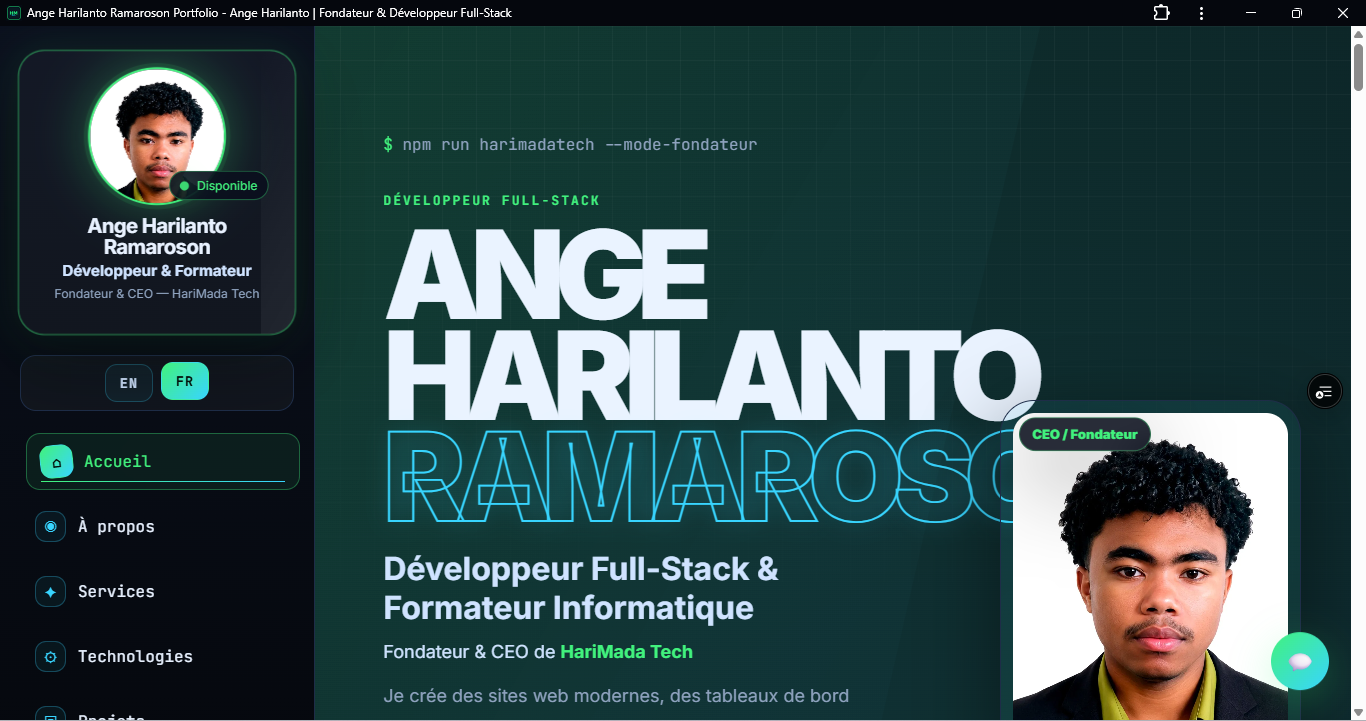Image resolution: width=1366 pixels, height=721 pixels.
Task: Select the FR language button
Action: (x=185, y=381)
